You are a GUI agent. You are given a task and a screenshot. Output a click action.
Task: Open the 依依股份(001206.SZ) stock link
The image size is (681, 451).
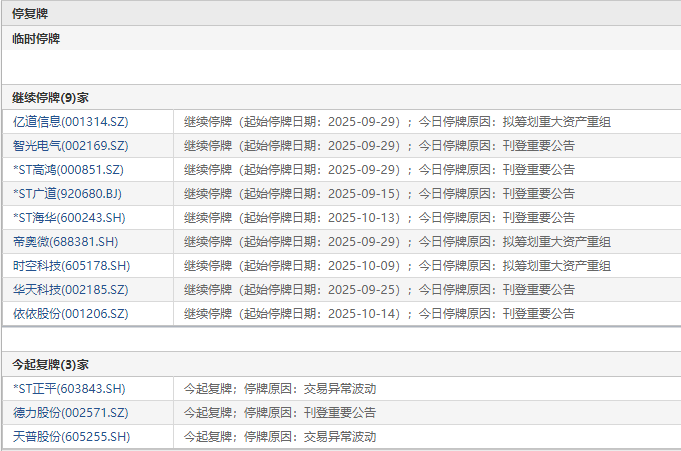[x=71, y=313]
